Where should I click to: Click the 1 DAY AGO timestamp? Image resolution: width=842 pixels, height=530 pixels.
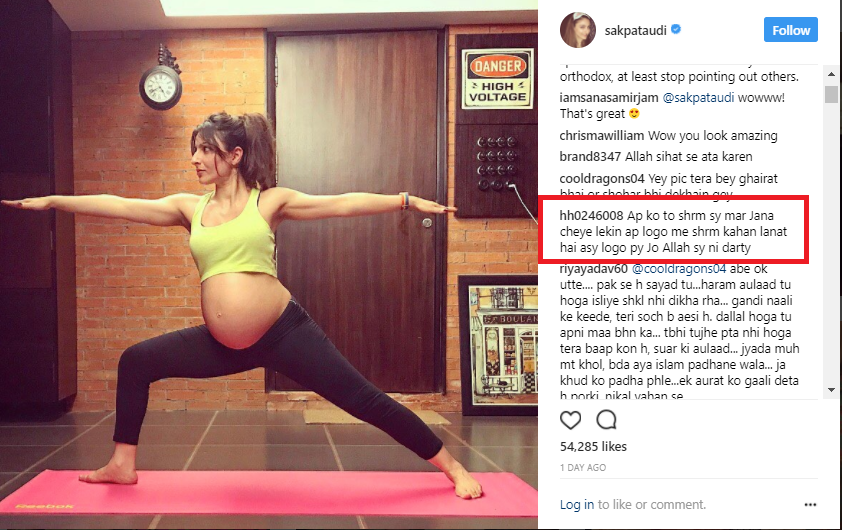pyautogui.click(x=583, y=468)
